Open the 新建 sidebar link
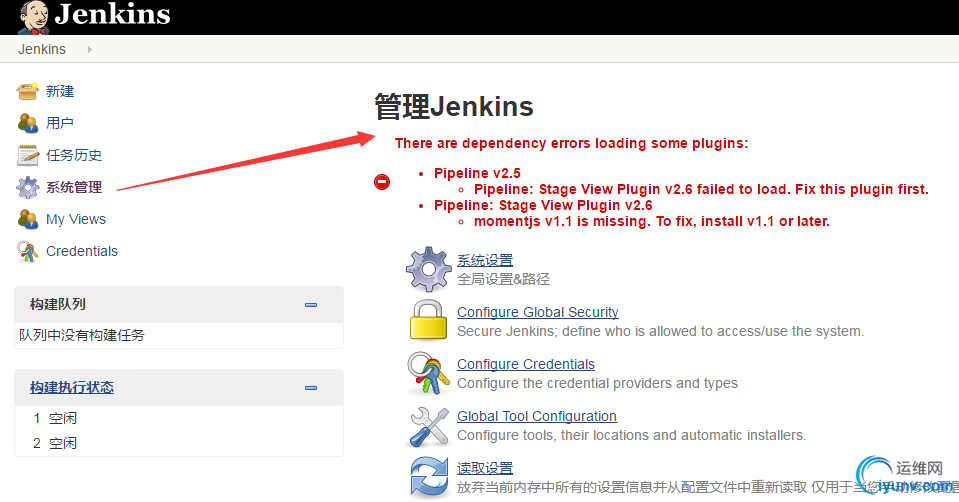 [60, 91]
